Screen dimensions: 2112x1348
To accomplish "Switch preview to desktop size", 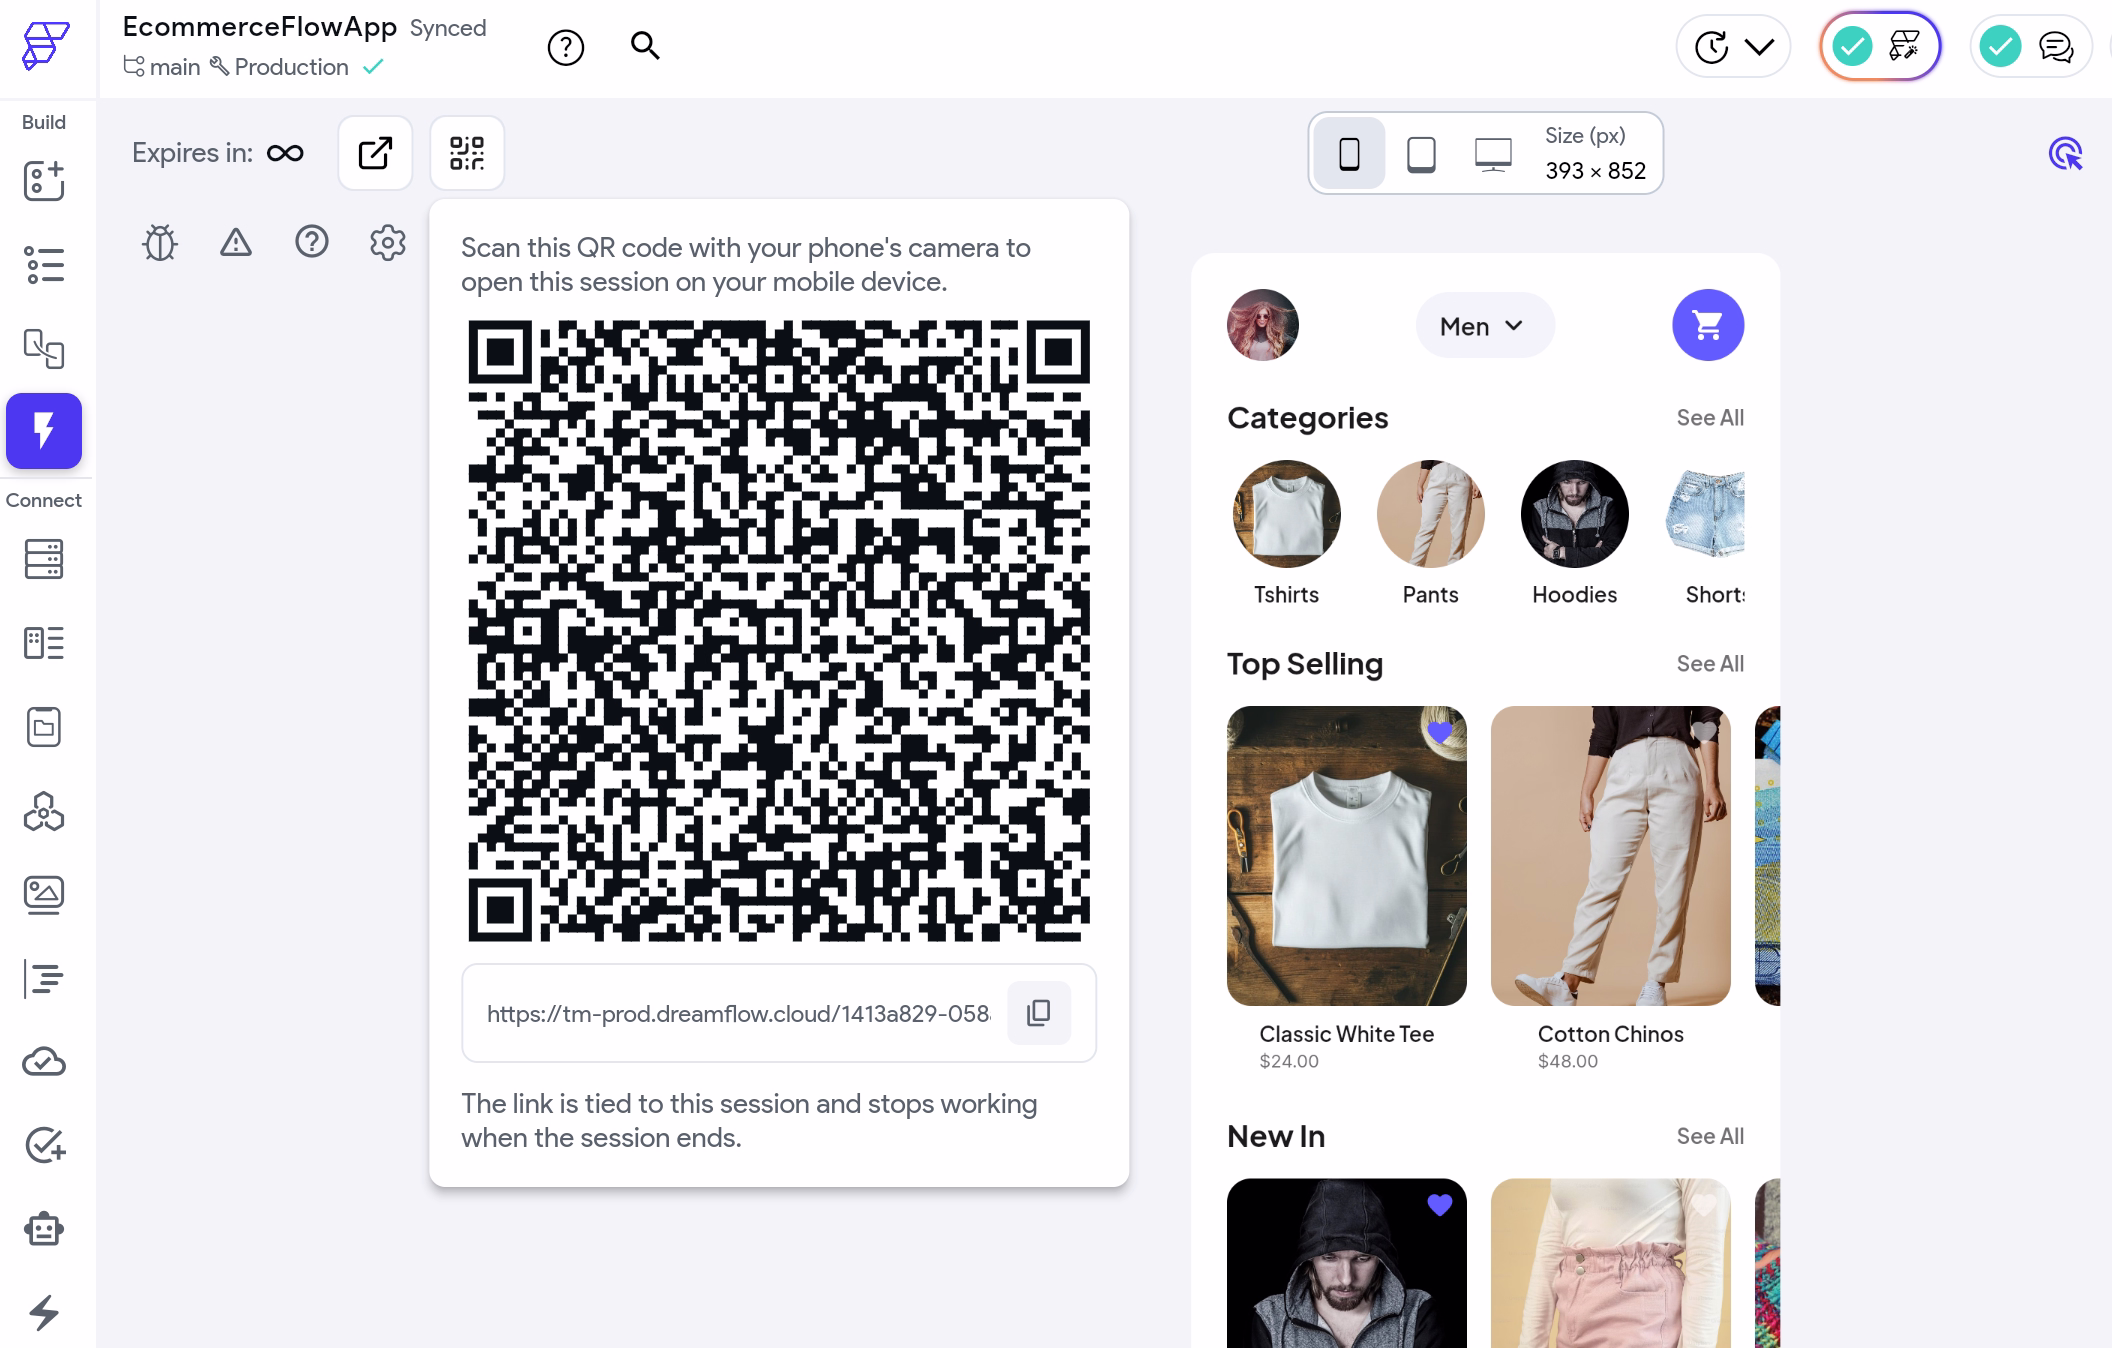I will click(1493, 154).
